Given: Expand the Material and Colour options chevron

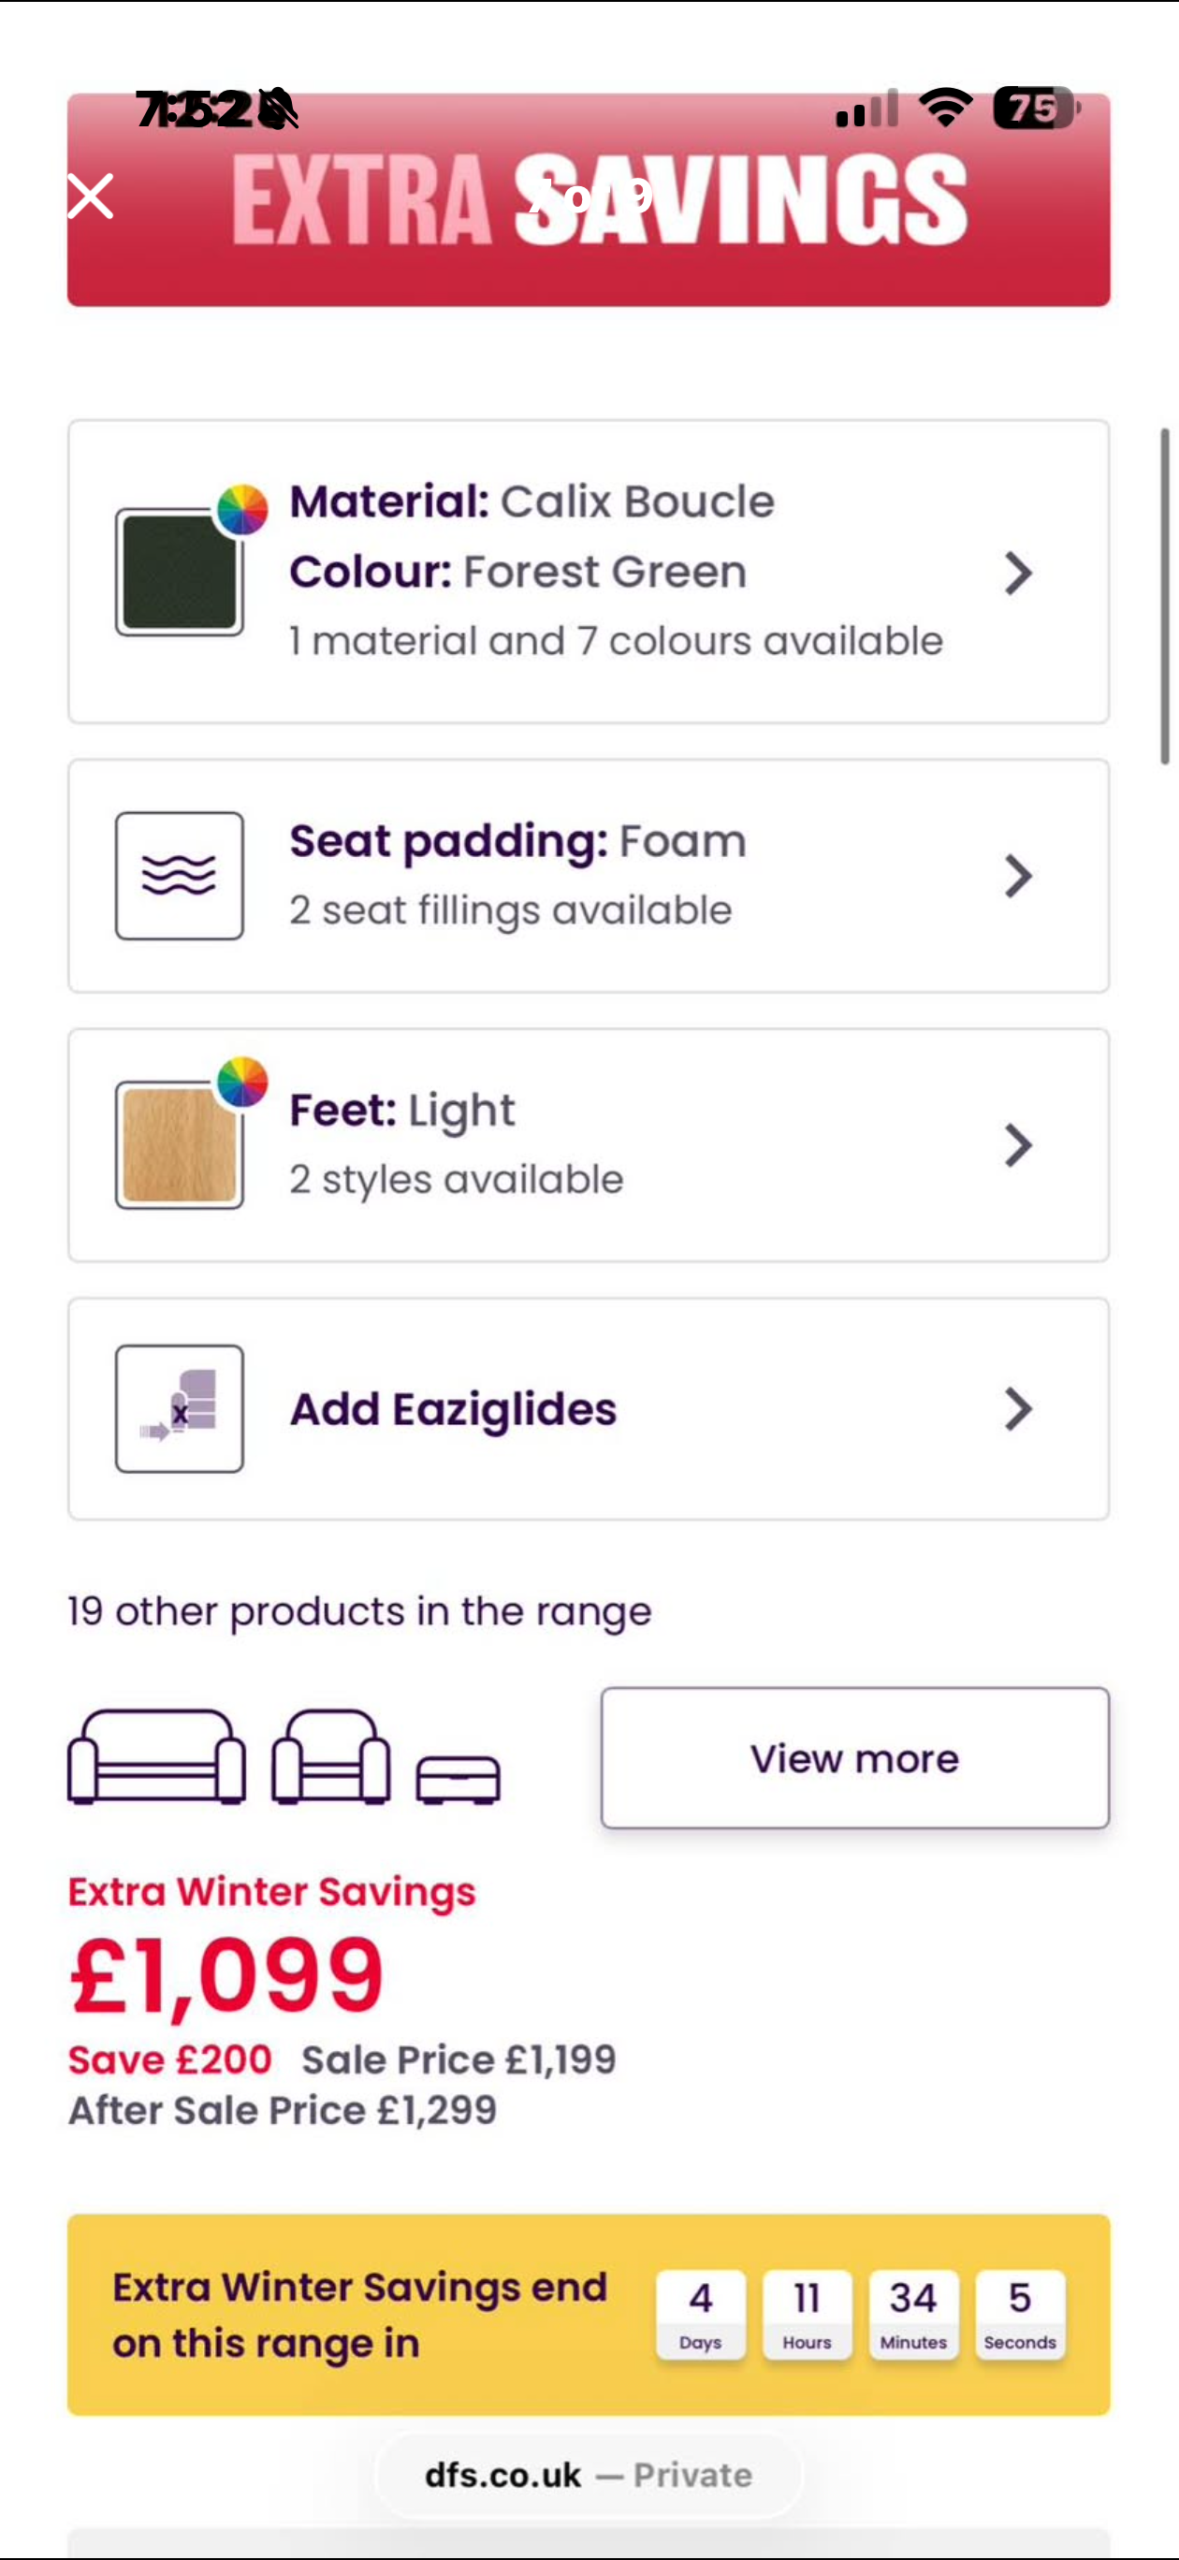Looking at the screenshot, I should (x=1017, y=573).
